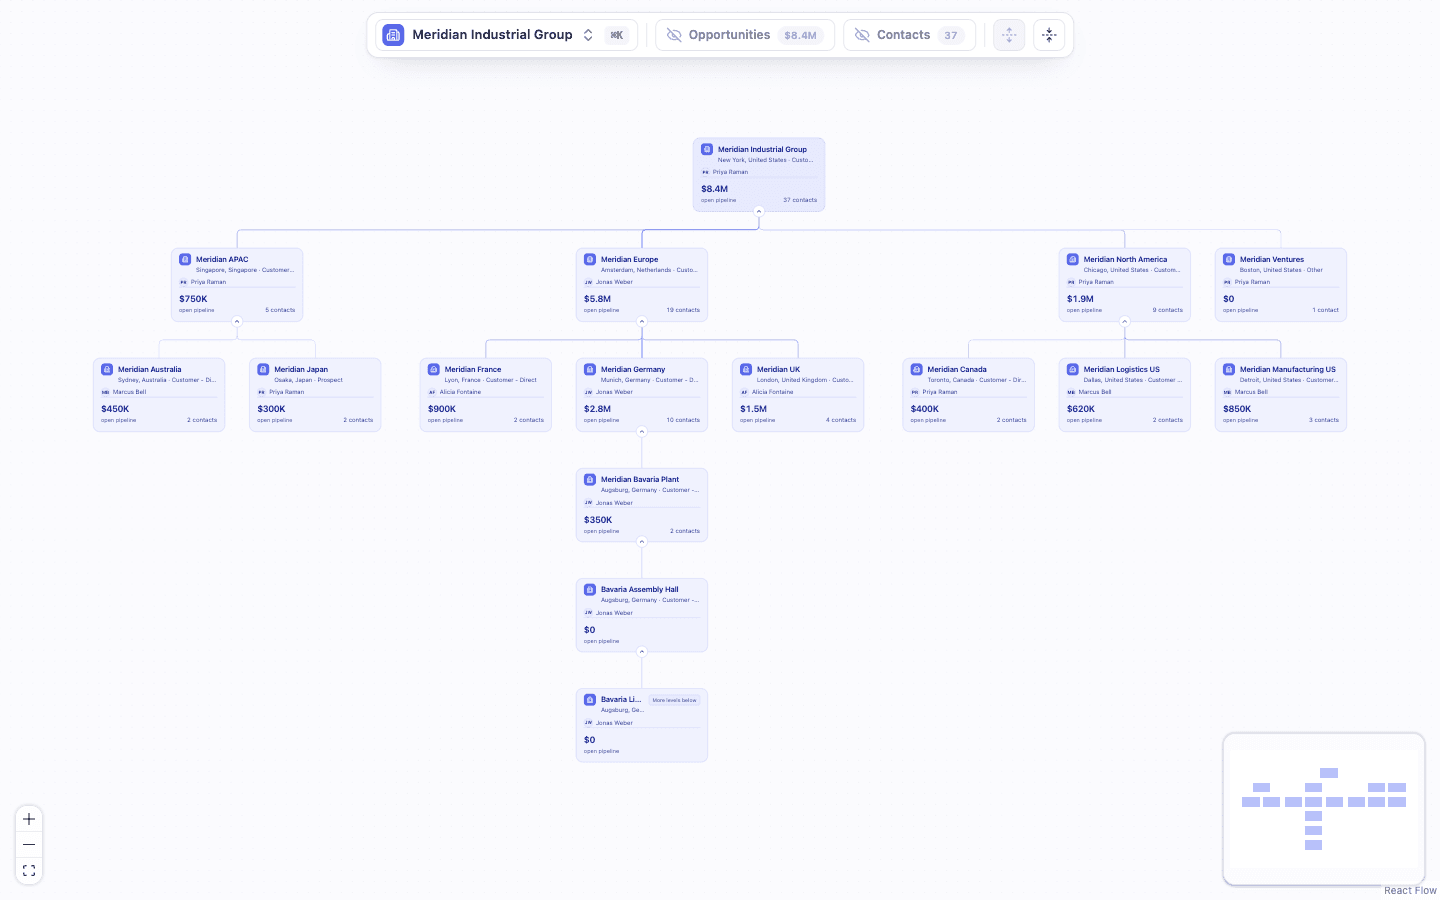Click 10 contacts on Meridian Germany card
The image size is (1440, 900).
coord(683,420)
